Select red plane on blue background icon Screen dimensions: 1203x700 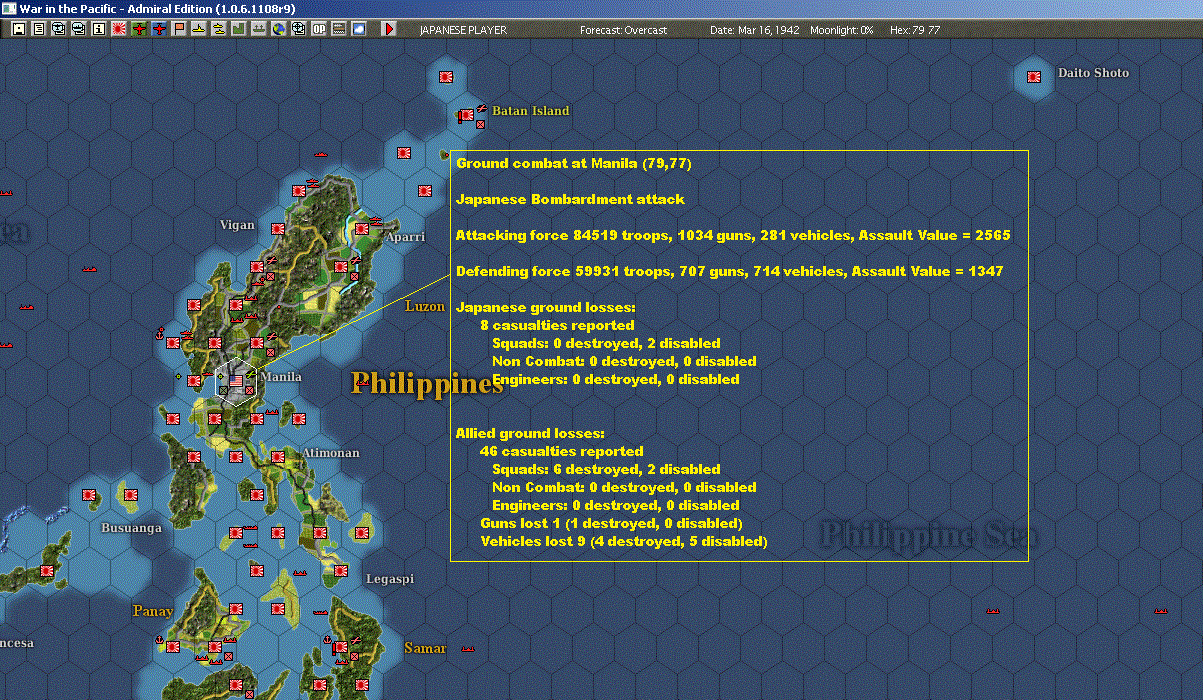[x=159, y=30]
